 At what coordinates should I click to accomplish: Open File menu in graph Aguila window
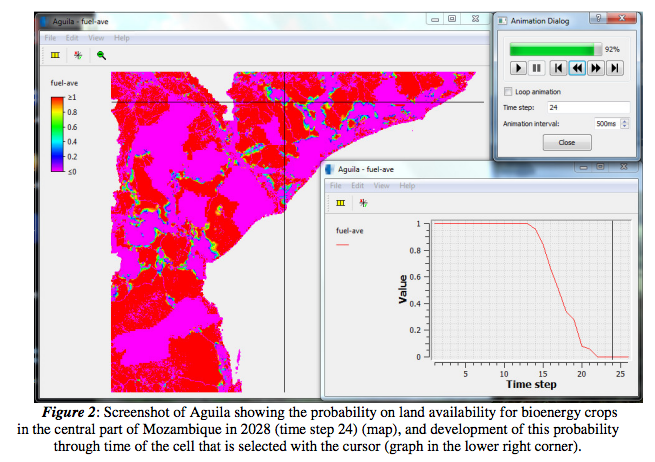[335, 185]
